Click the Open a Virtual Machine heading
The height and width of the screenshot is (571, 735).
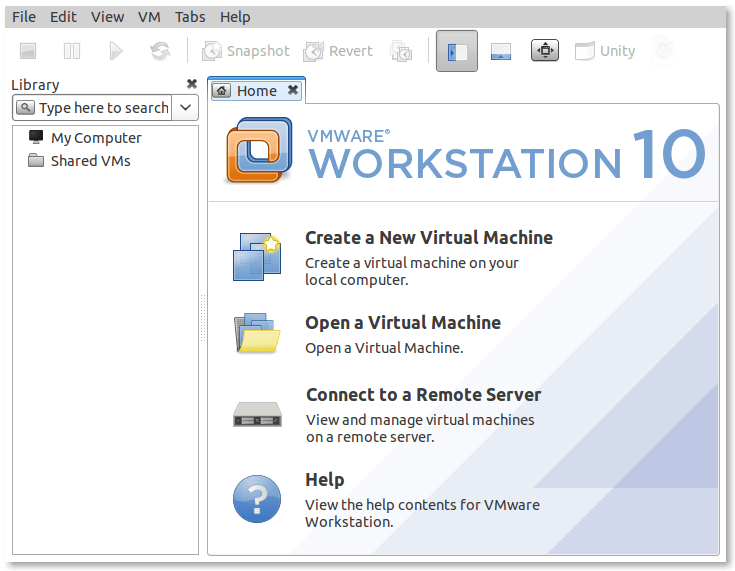tap(403, 323)
